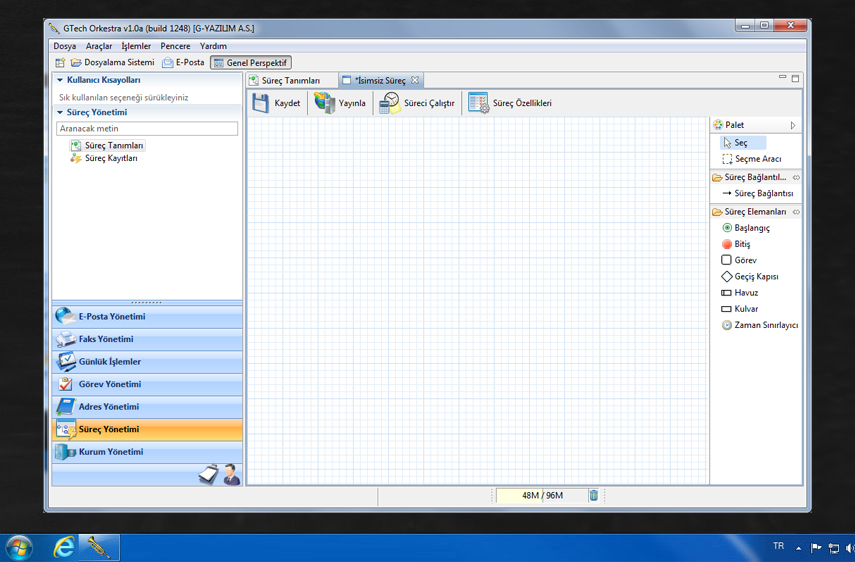855x562 pixels.
Task: Select the Geçiş Kapısı gateway element
Action: [x=750, y=276]
